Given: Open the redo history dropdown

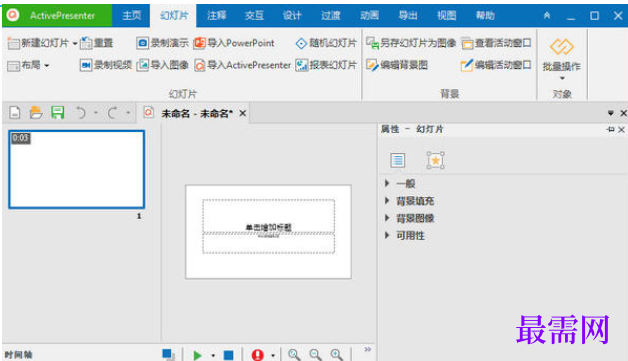Looking at the screenshot, I should pos(128,113).
